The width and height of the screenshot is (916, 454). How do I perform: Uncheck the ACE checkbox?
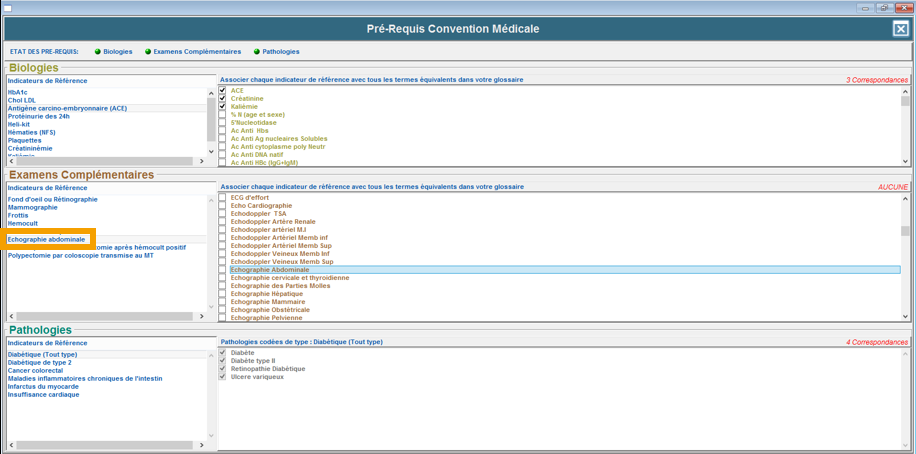coord(223,91)
